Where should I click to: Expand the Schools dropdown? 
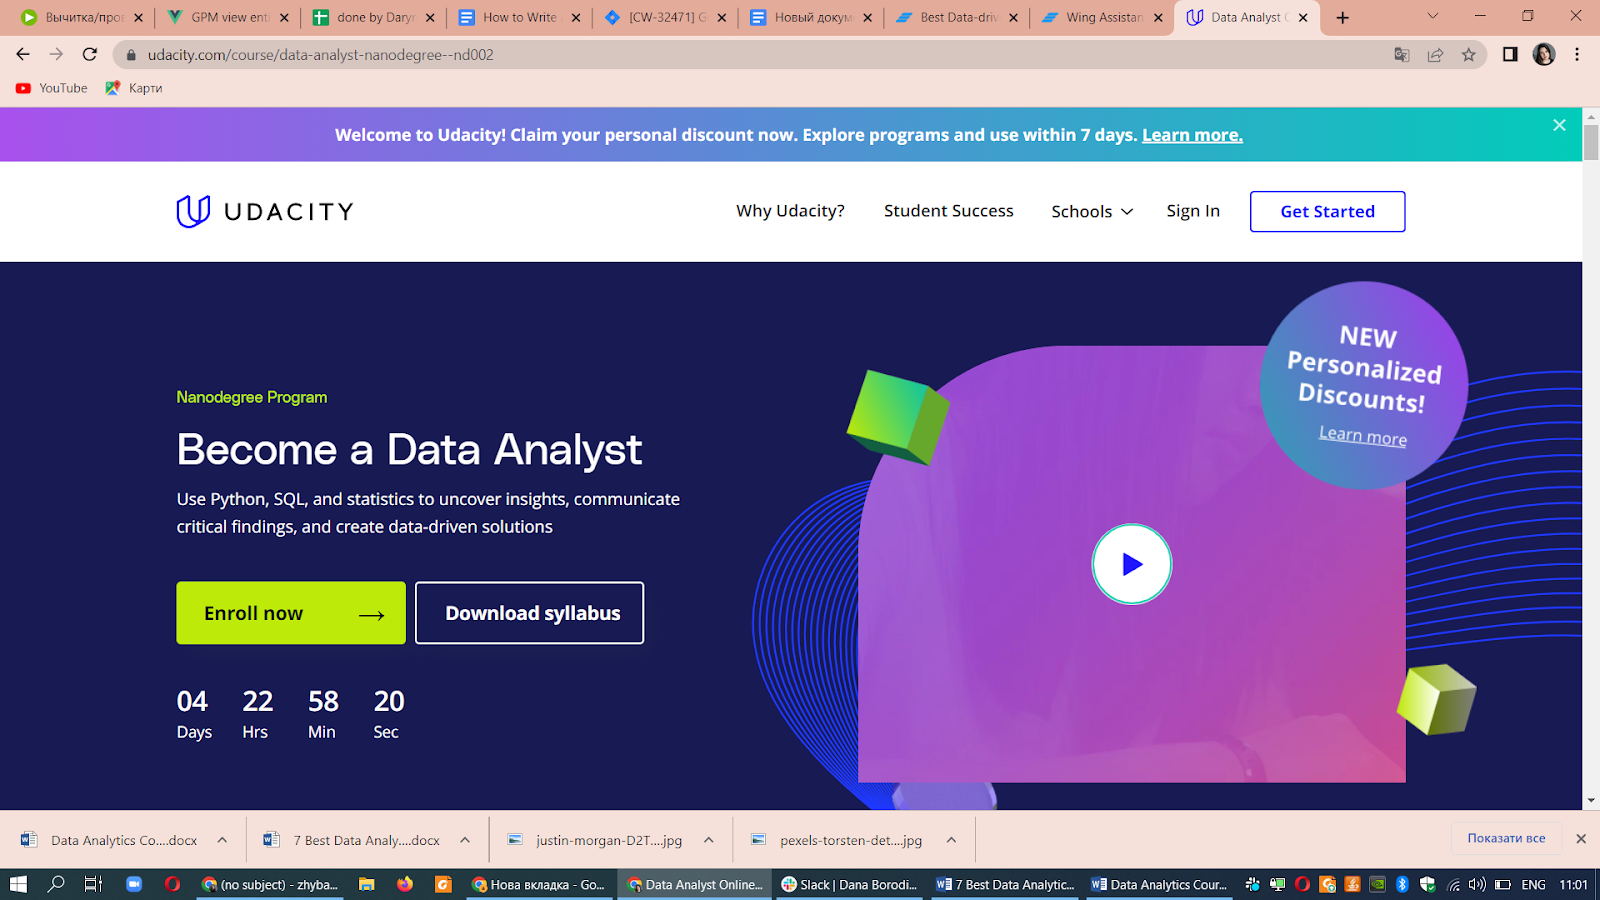(x=1092, y=211)
